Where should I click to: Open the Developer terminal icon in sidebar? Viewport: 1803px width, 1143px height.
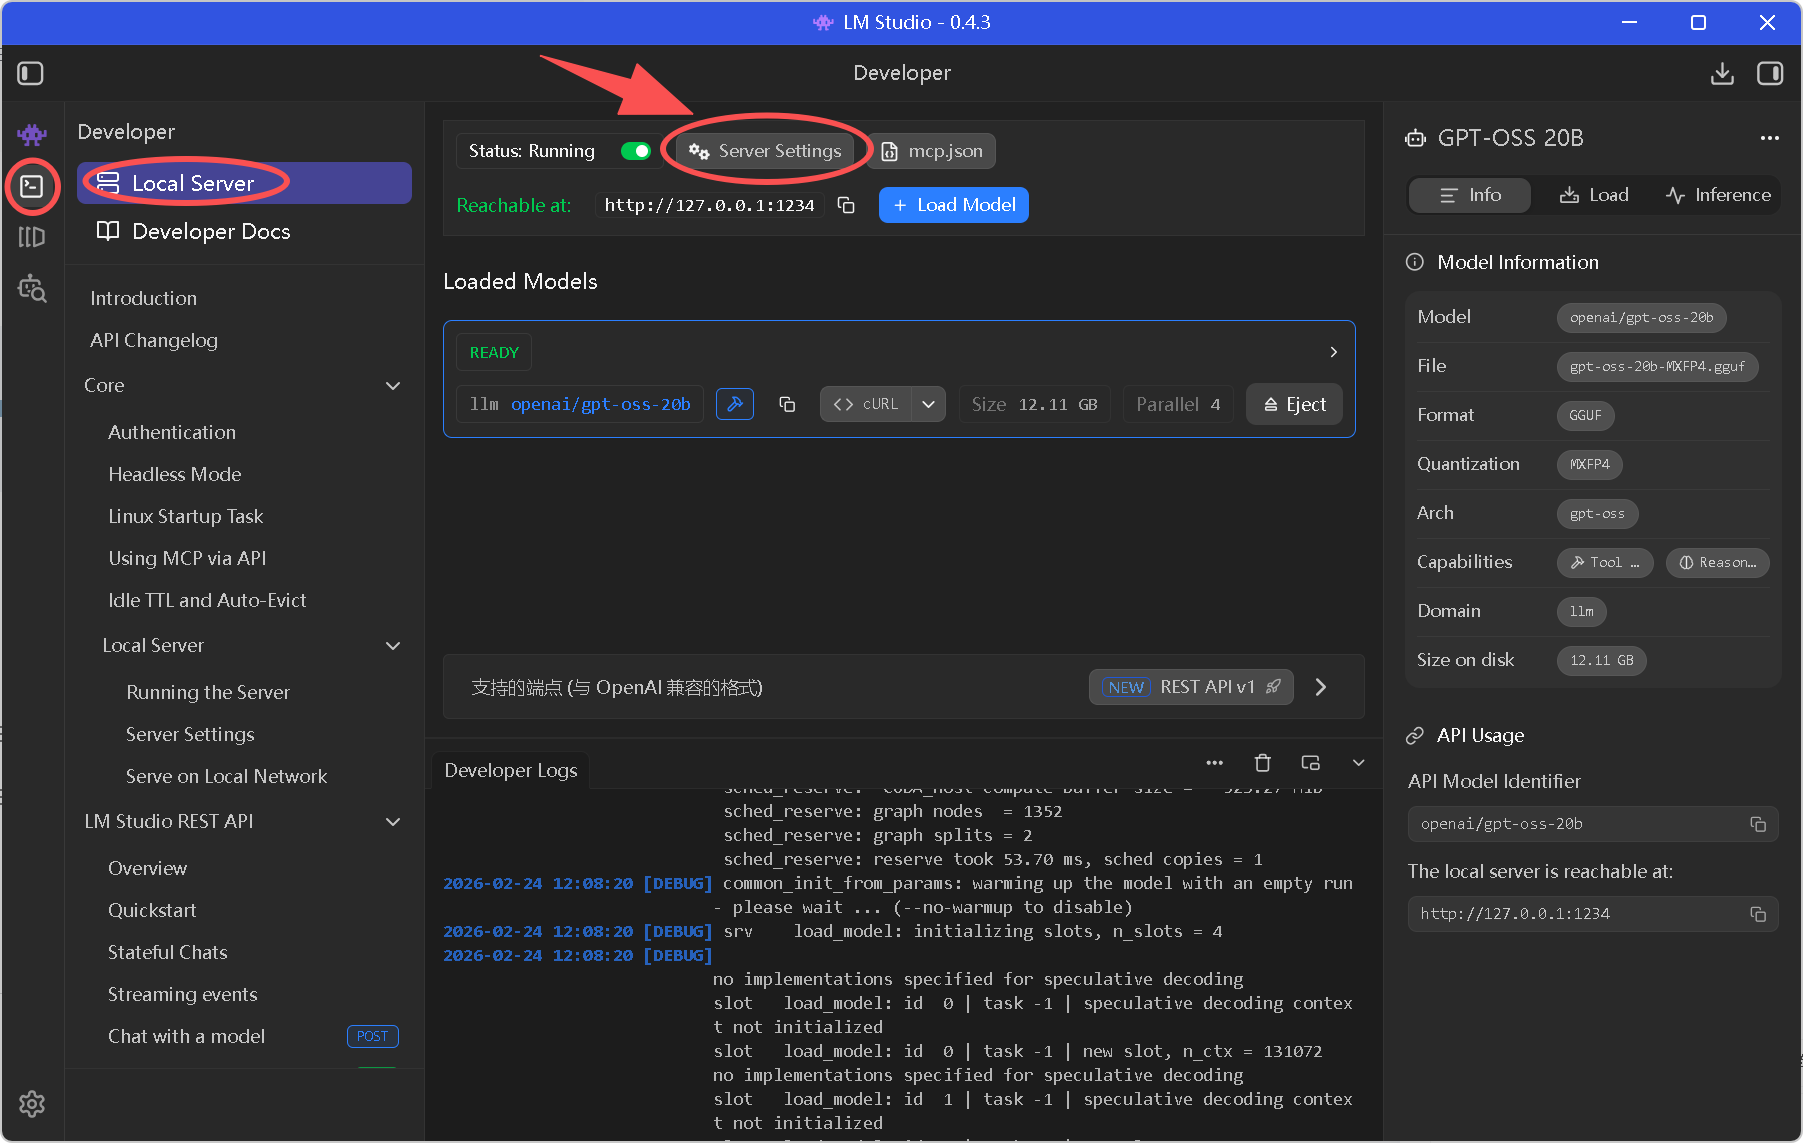pyautogui.click(x=32, y=186)
